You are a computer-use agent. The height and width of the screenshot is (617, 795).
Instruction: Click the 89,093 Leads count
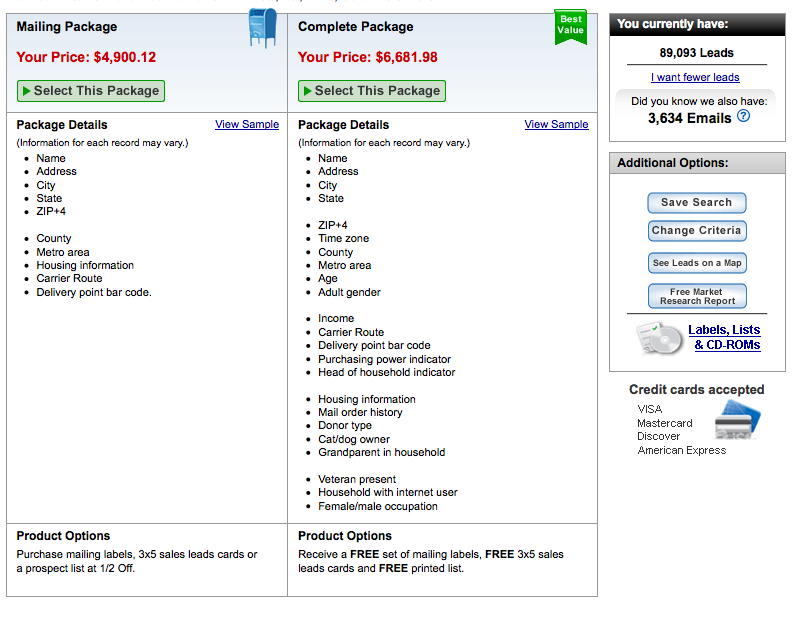pyautogui.click(x=696, y=53)
